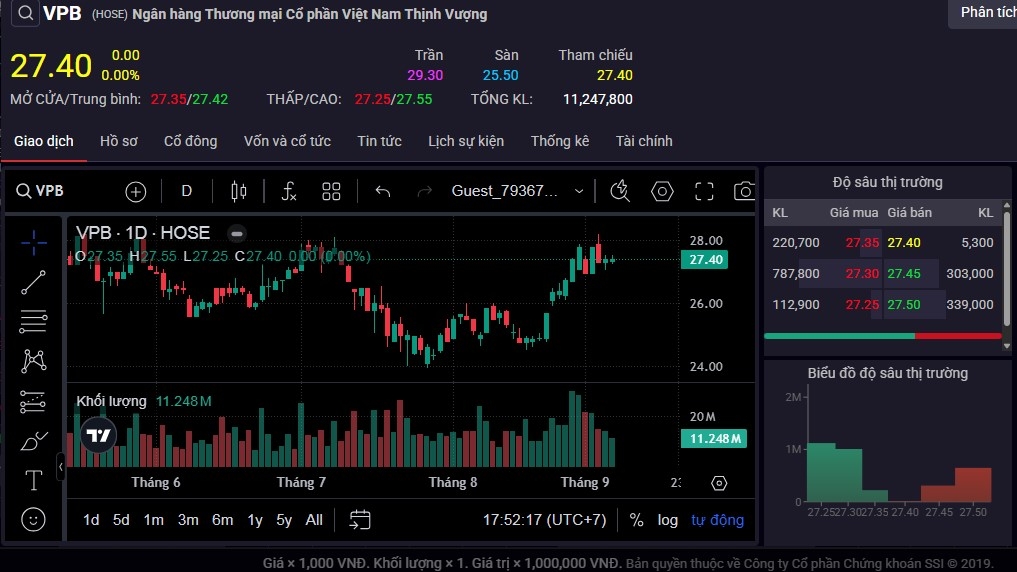
Task: Click ask price 27.45 in depth table
Action: (904, 274)
